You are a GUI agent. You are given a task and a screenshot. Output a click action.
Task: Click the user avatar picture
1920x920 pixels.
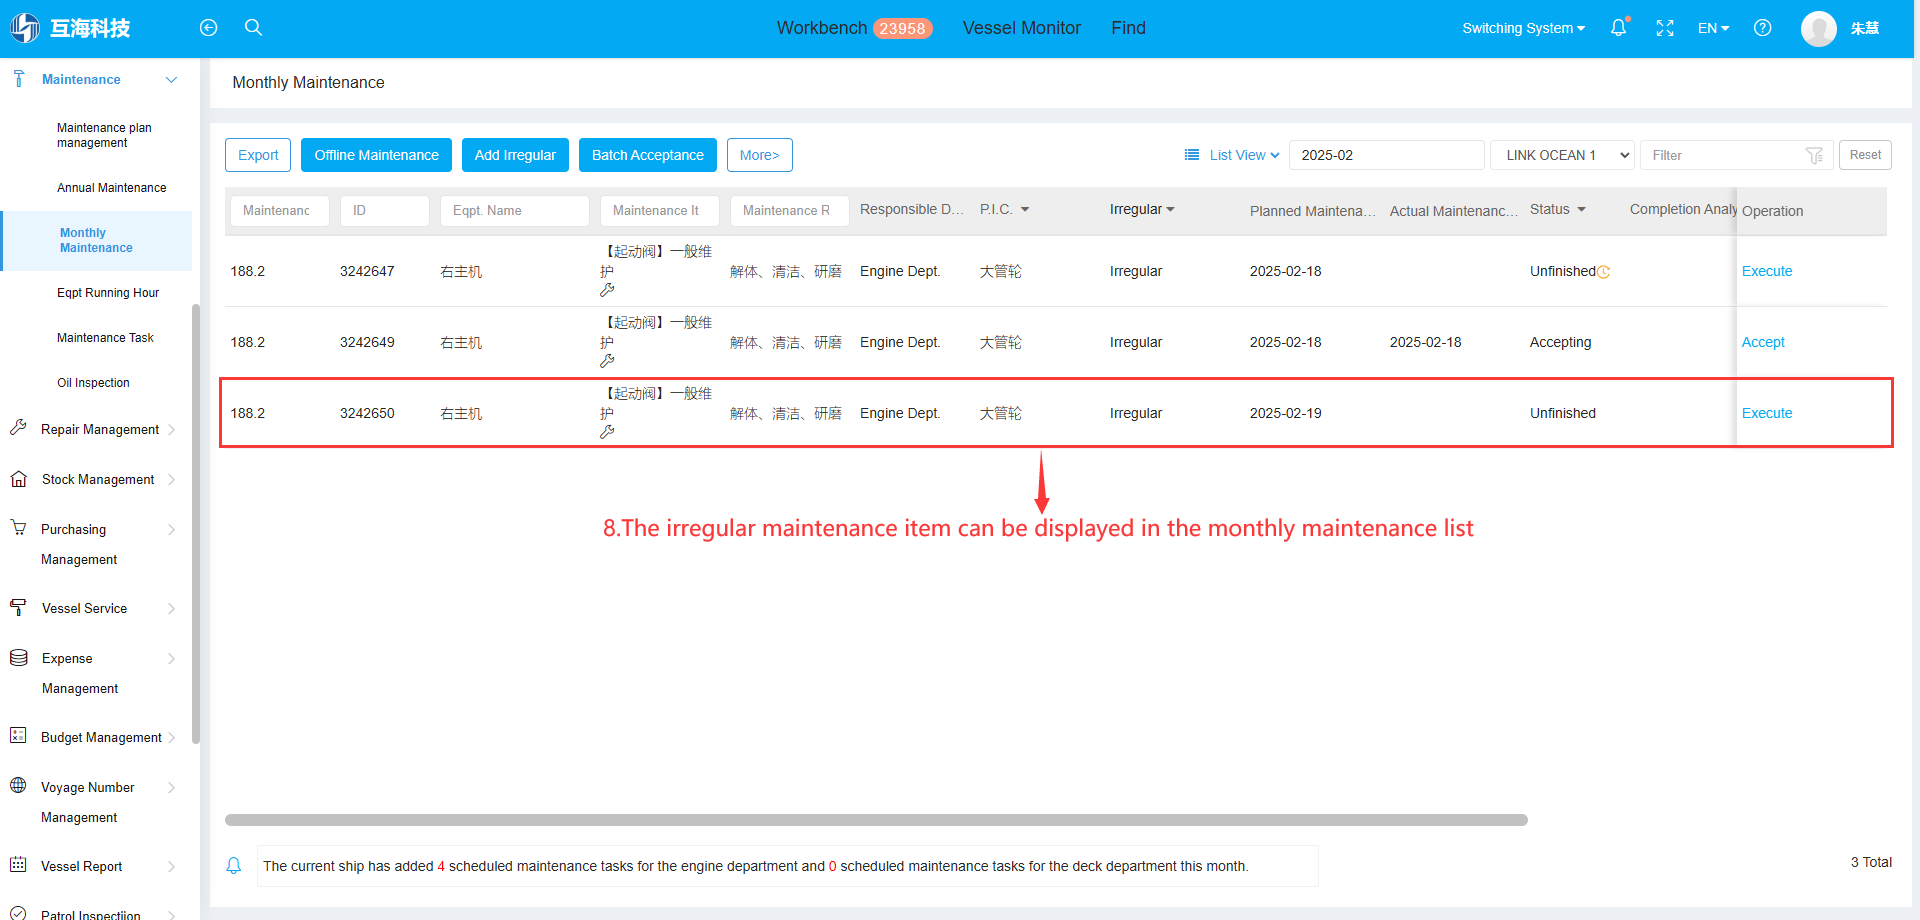point(1818,28)
